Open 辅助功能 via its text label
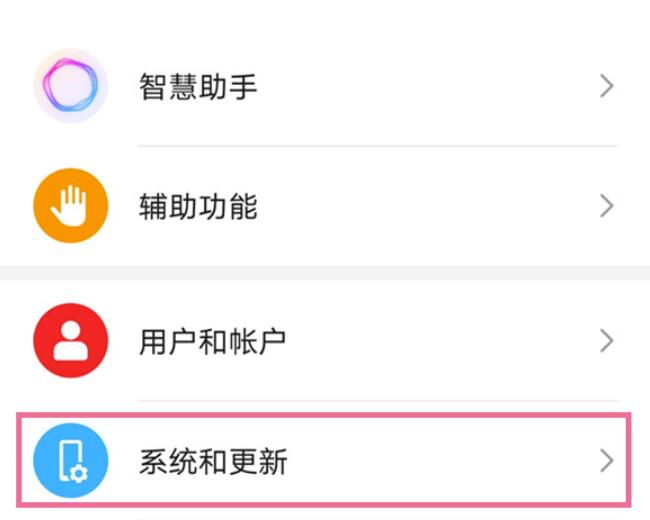This screenshot has width=650, height=520. point(198,206)
